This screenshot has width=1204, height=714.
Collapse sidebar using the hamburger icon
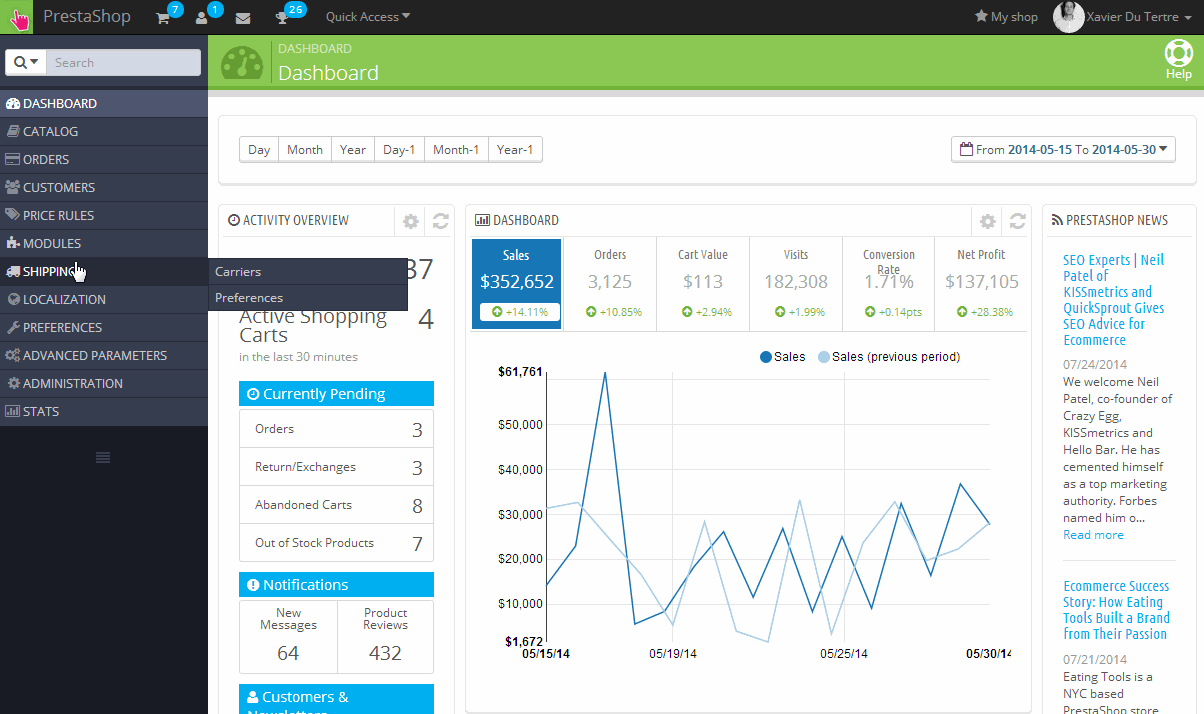(103, 457)
